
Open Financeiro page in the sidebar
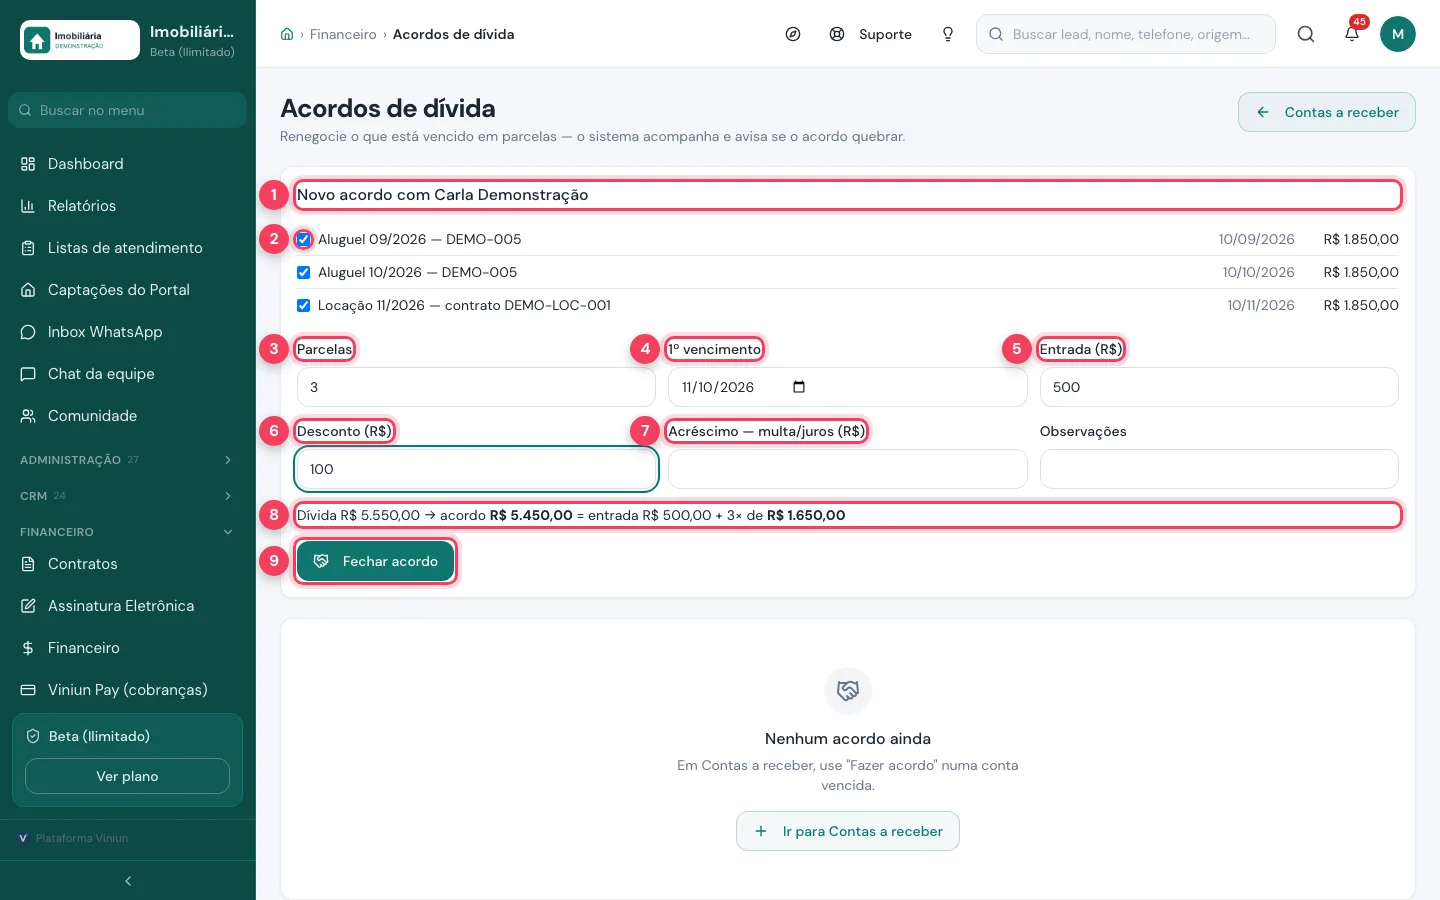tap(128, 648)
